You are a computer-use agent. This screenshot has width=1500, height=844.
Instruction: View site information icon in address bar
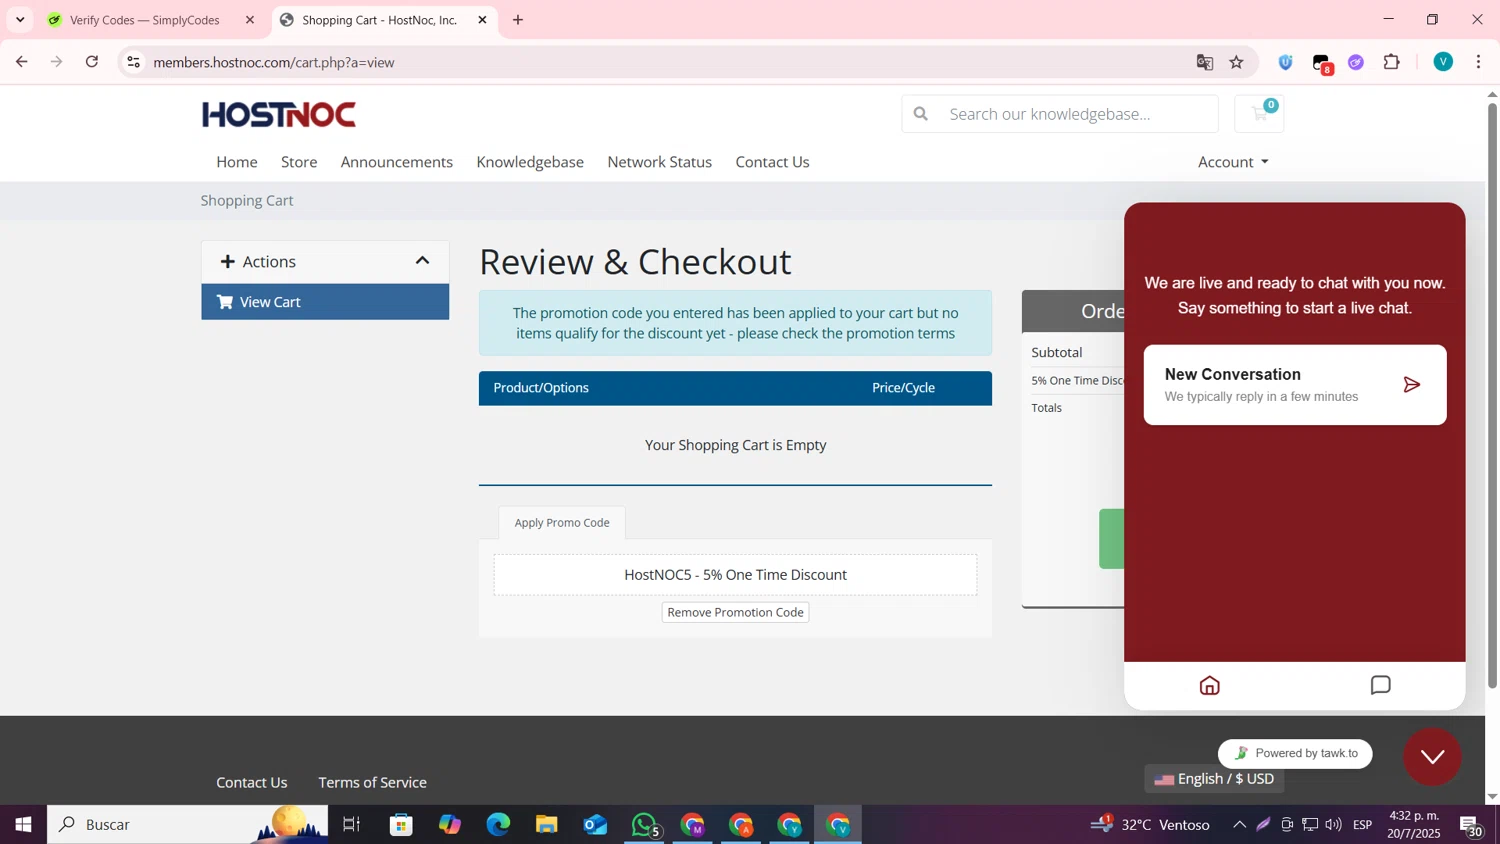[133, 62]
